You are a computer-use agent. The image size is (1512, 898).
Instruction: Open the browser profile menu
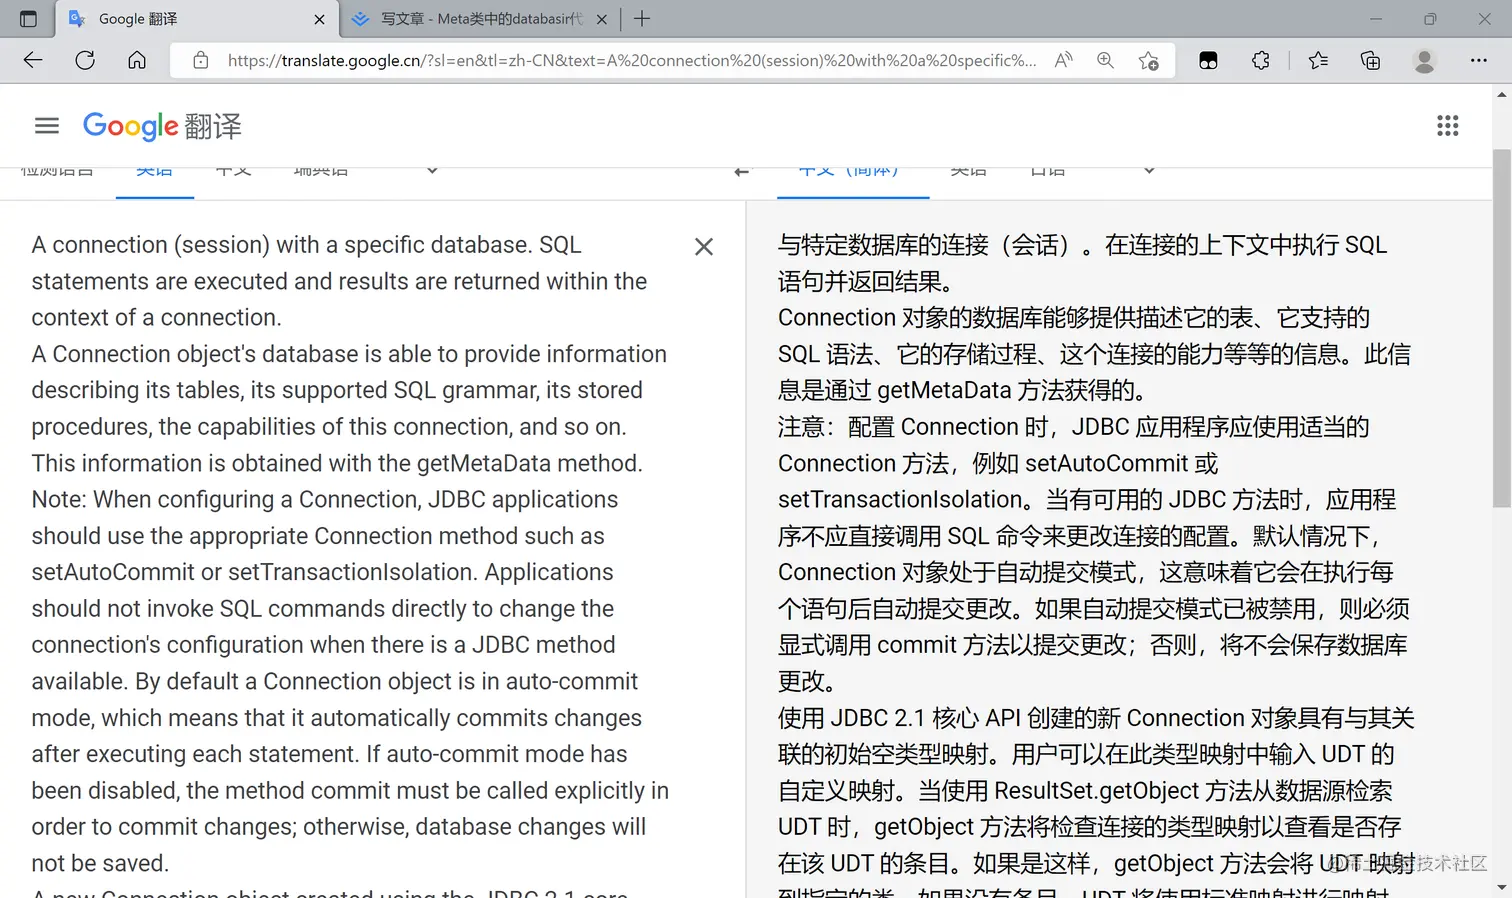tap(1425, 60)
